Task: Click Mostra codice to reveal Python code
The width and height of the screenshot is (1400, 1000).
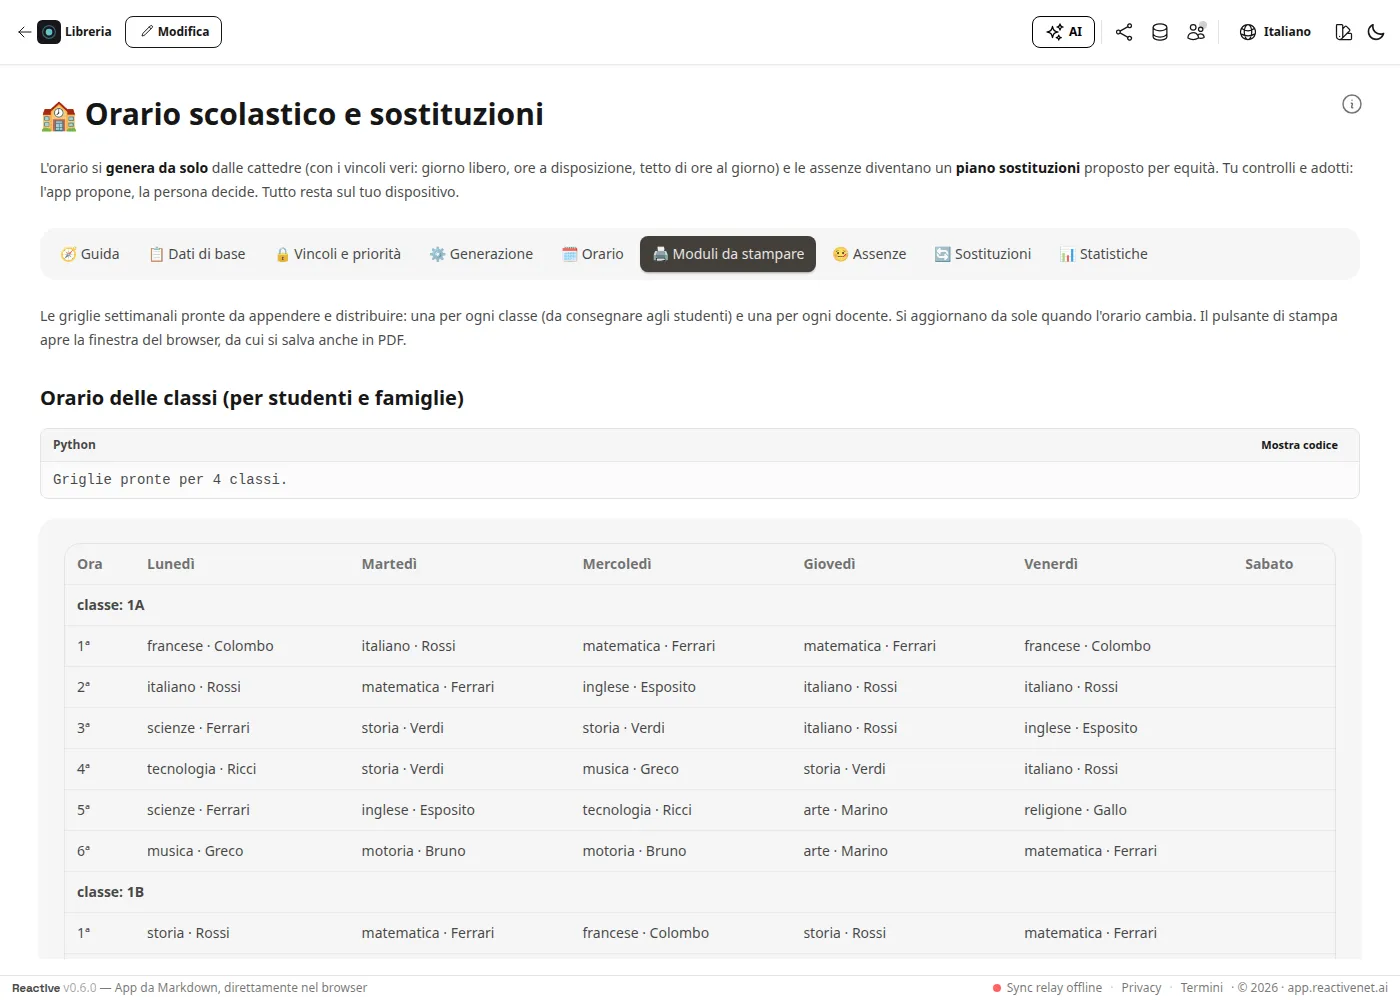Action: 1299,445
